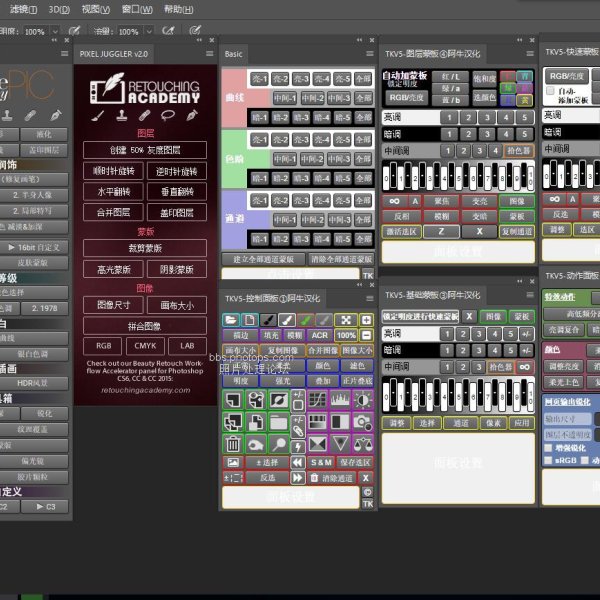Tick the 增强锐化 checkbox
This screenshot has width=600, height=600.
click(548, 448)
